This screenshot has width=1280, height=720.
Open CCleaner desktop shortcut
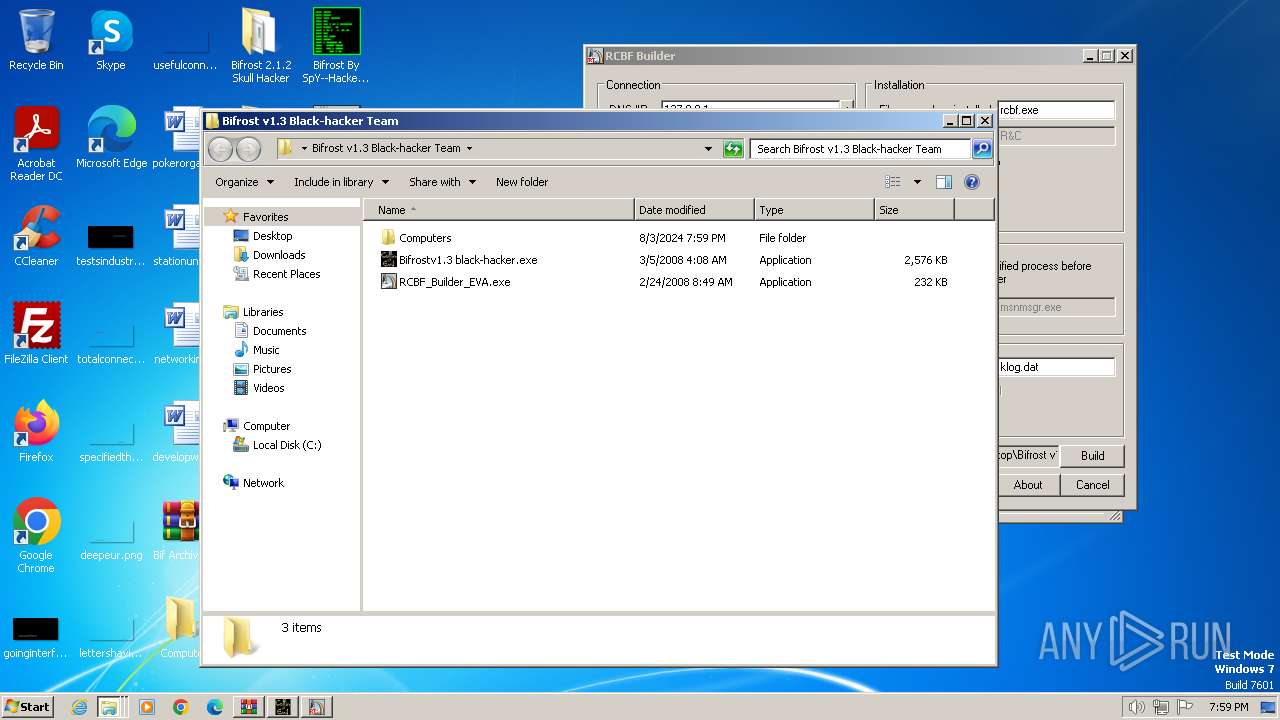tap(36, 236)
